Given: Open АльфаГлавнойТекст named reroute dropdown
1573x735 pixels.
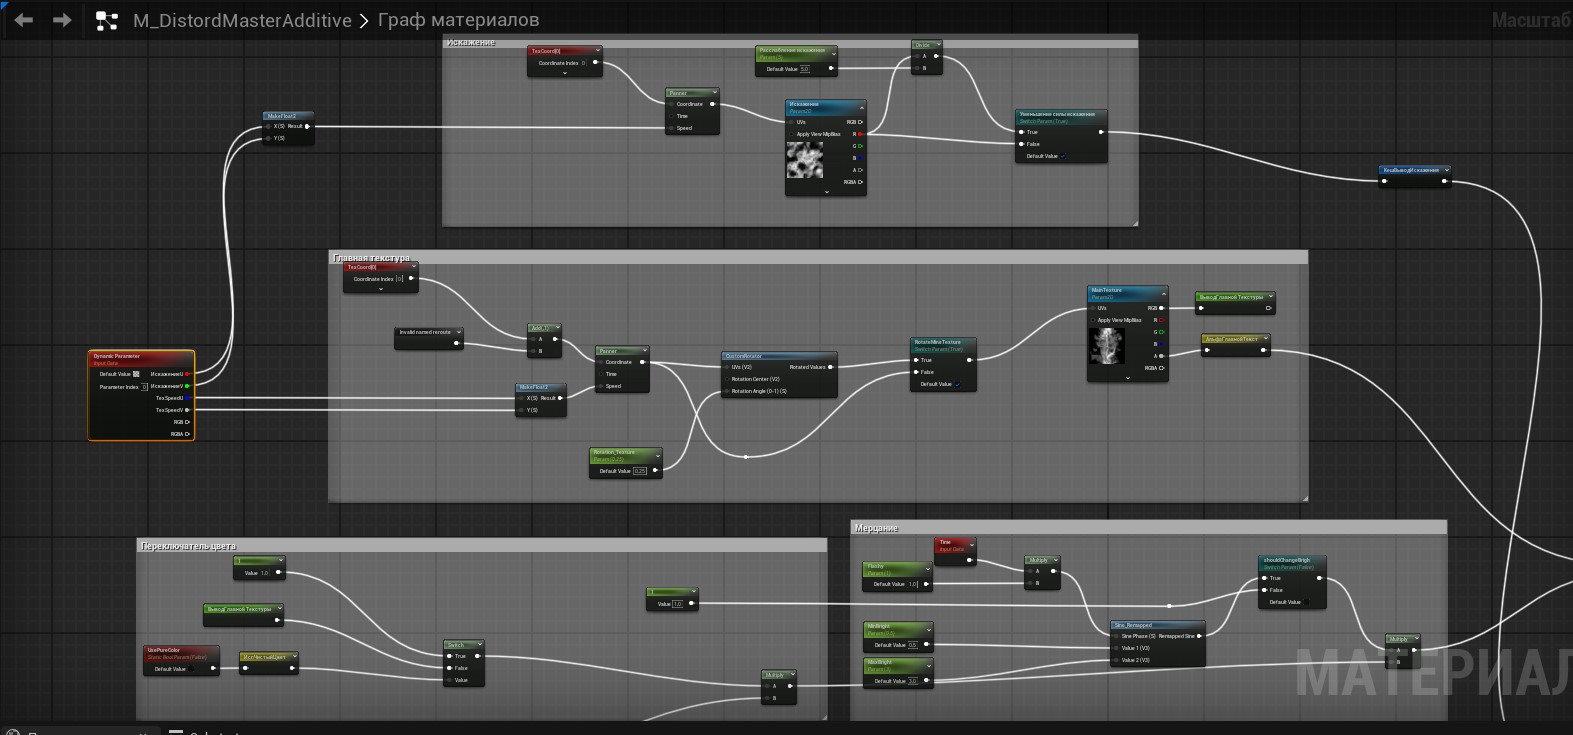Looking at the screenshot, I should point(1265,339).
